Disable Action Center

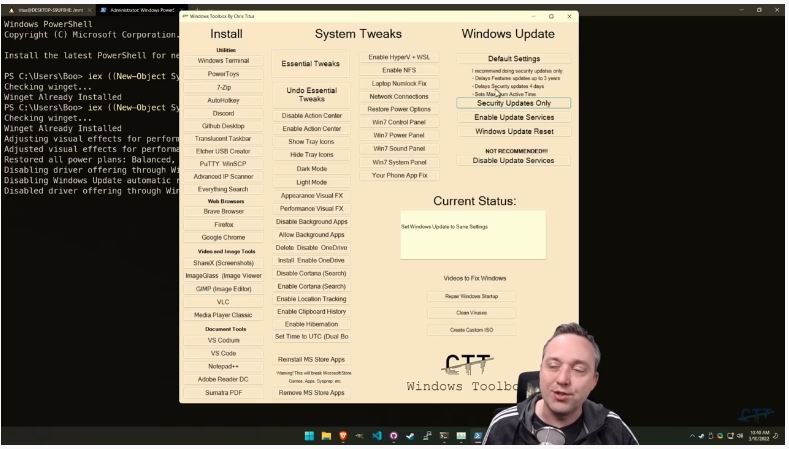click(x=311, y=116)
